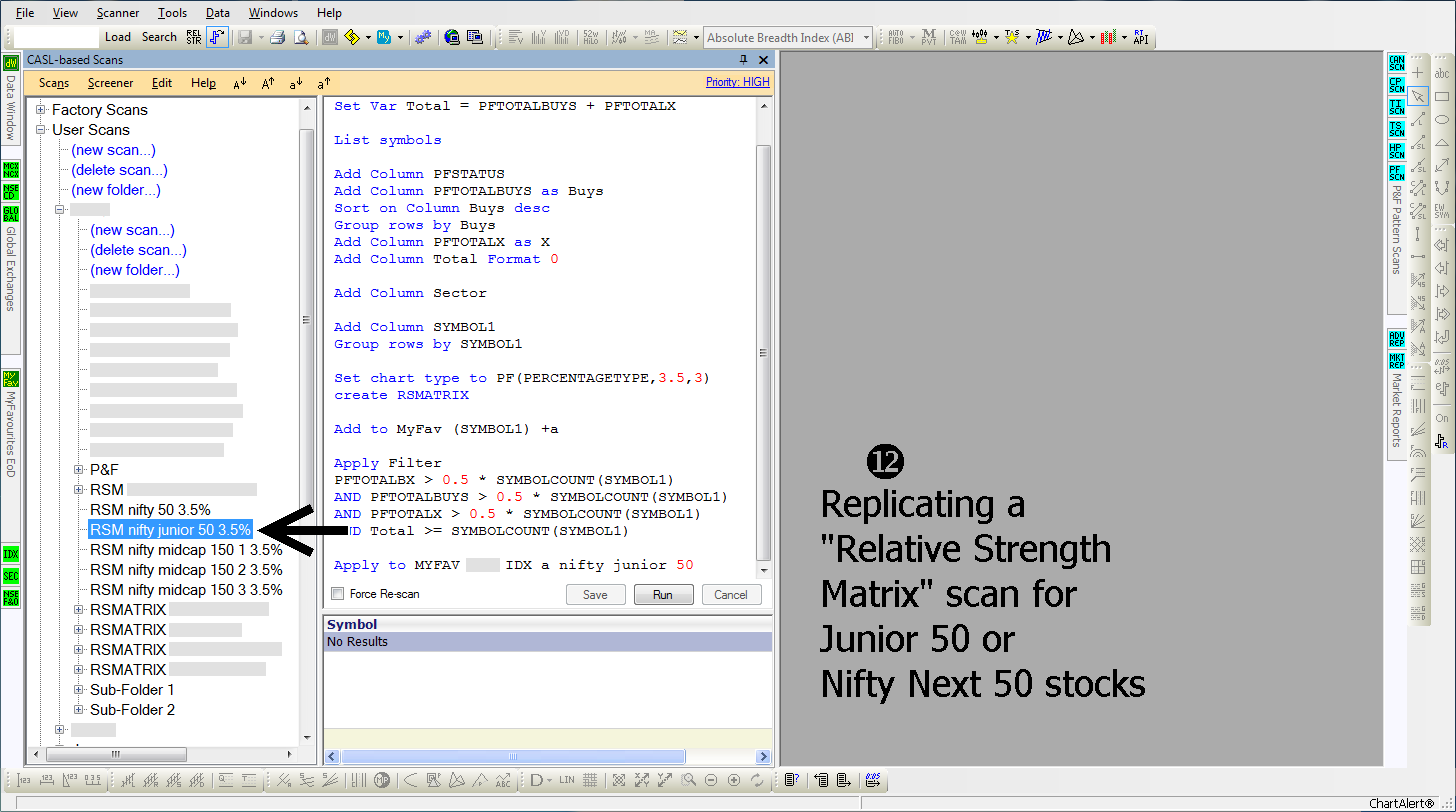
Task: Click the CP SCN scan icon
Action: click(x=1397, y=84)
